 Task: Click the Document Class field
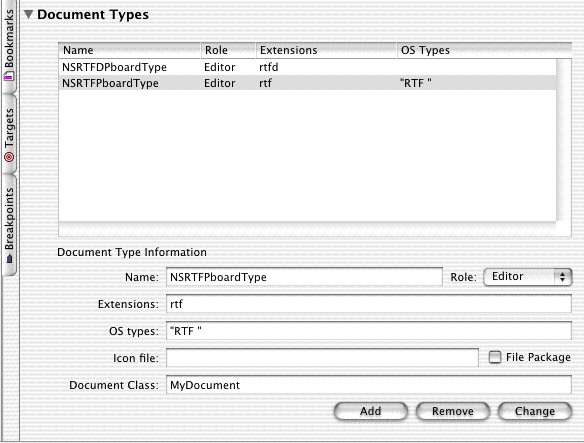tap(369, 385)
